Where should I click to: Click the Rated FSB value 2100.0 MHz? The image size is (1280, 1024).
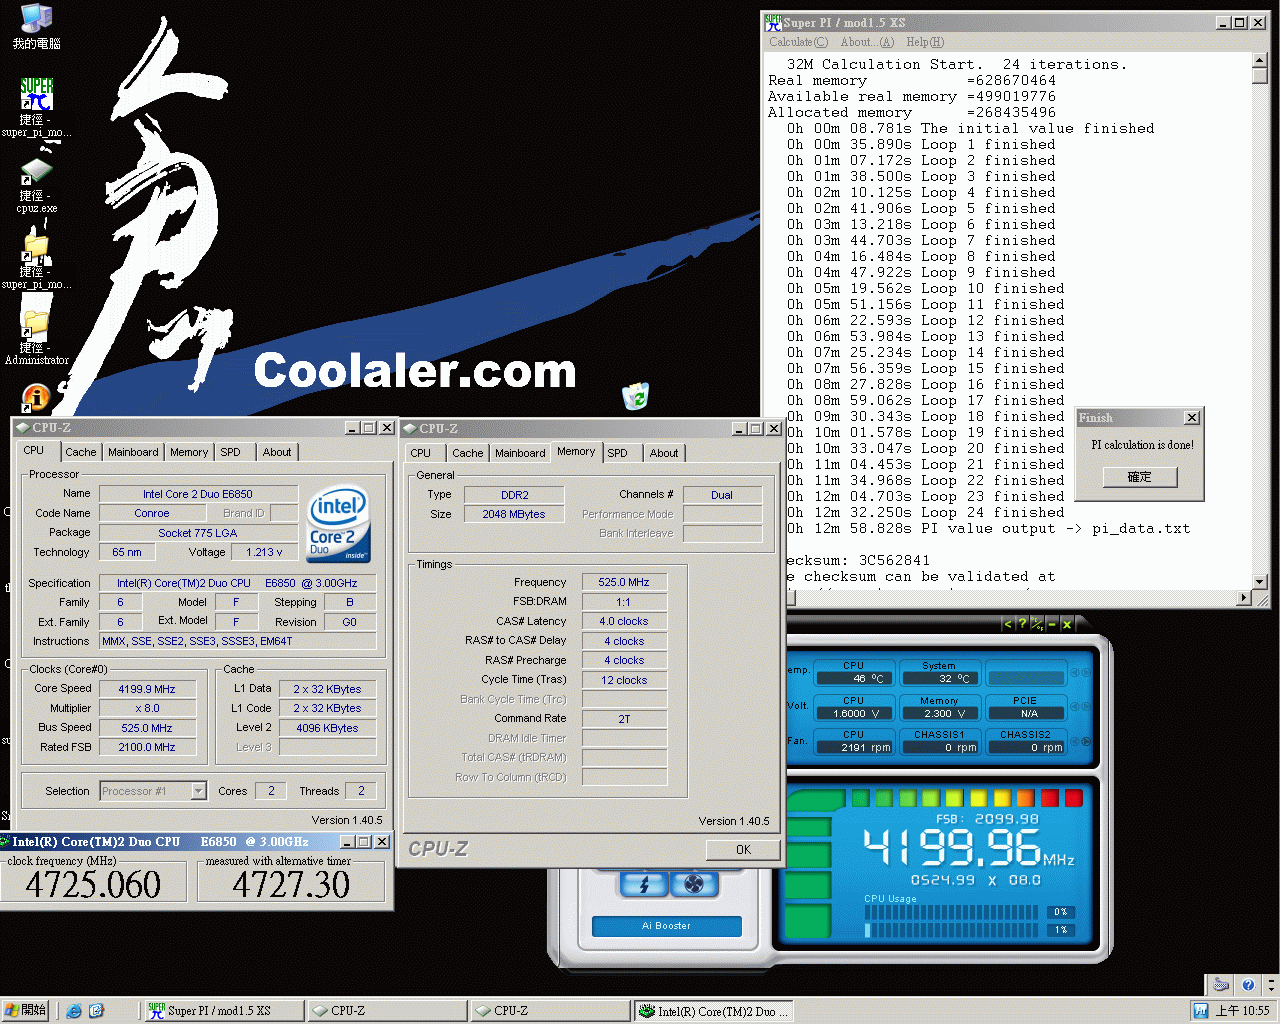click(x=147, y=747)
